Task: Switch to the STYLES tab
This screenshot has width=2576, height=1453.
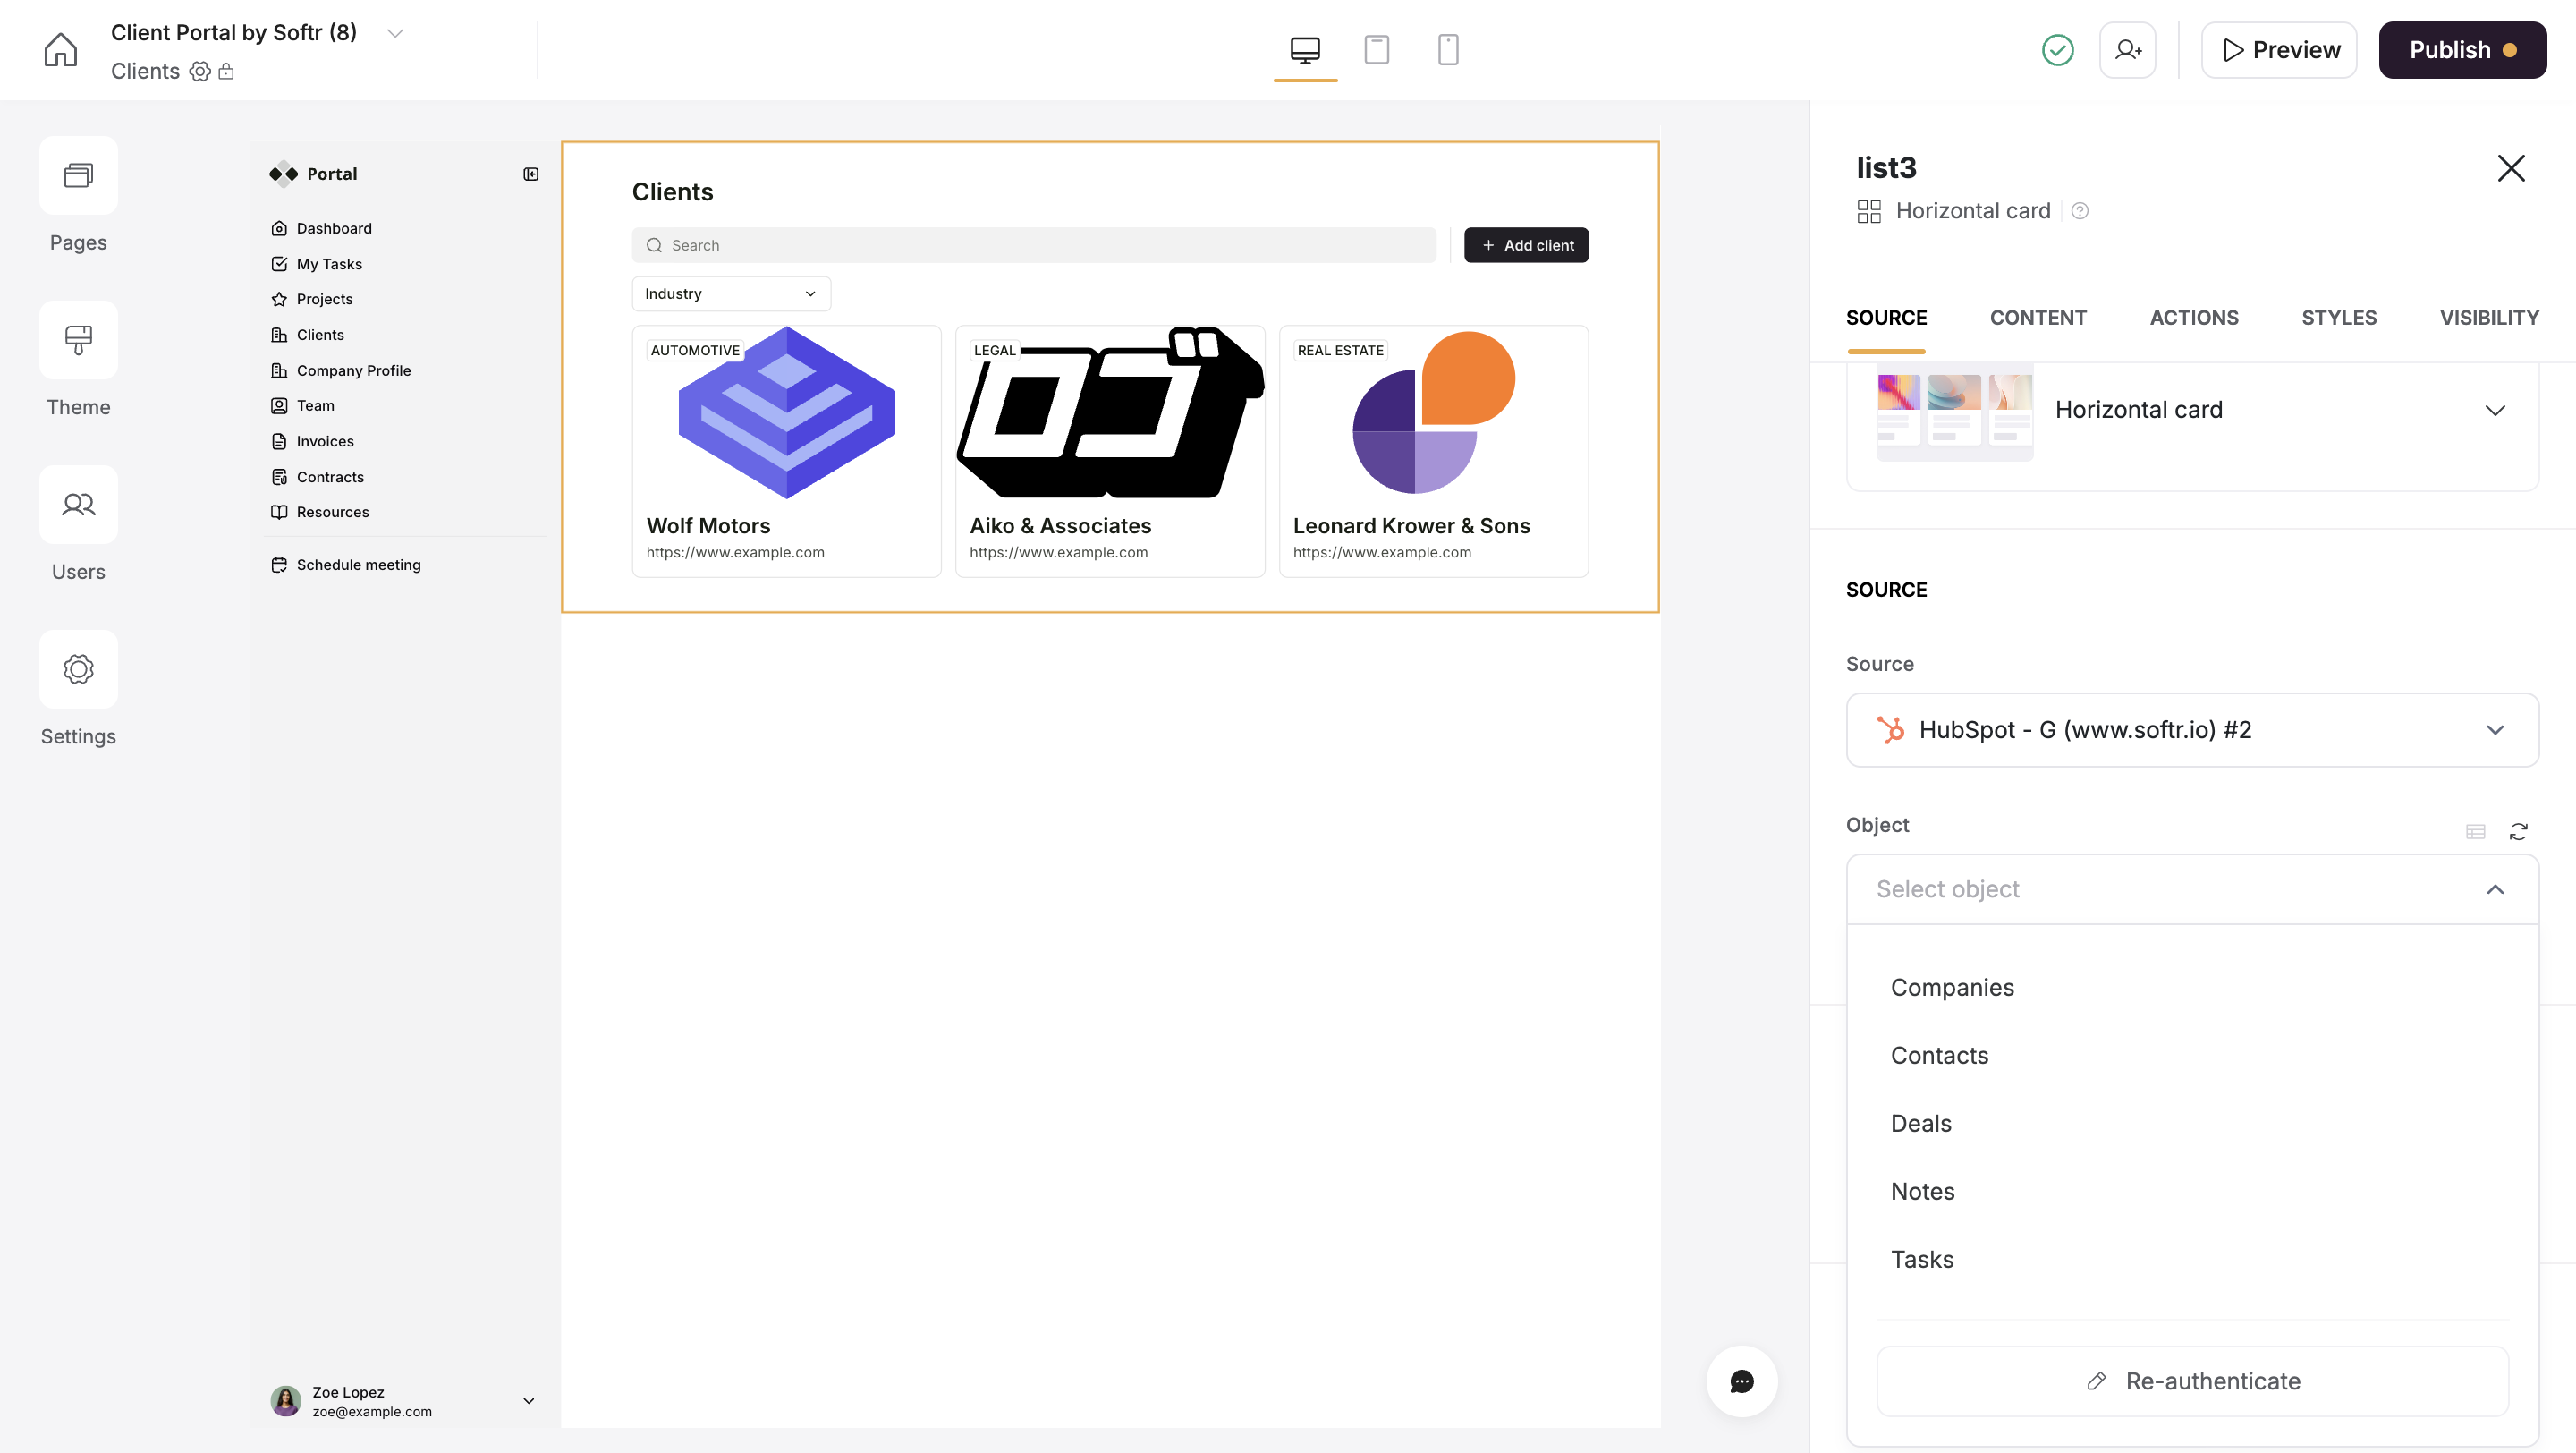Action: (x=2339, y=318)
